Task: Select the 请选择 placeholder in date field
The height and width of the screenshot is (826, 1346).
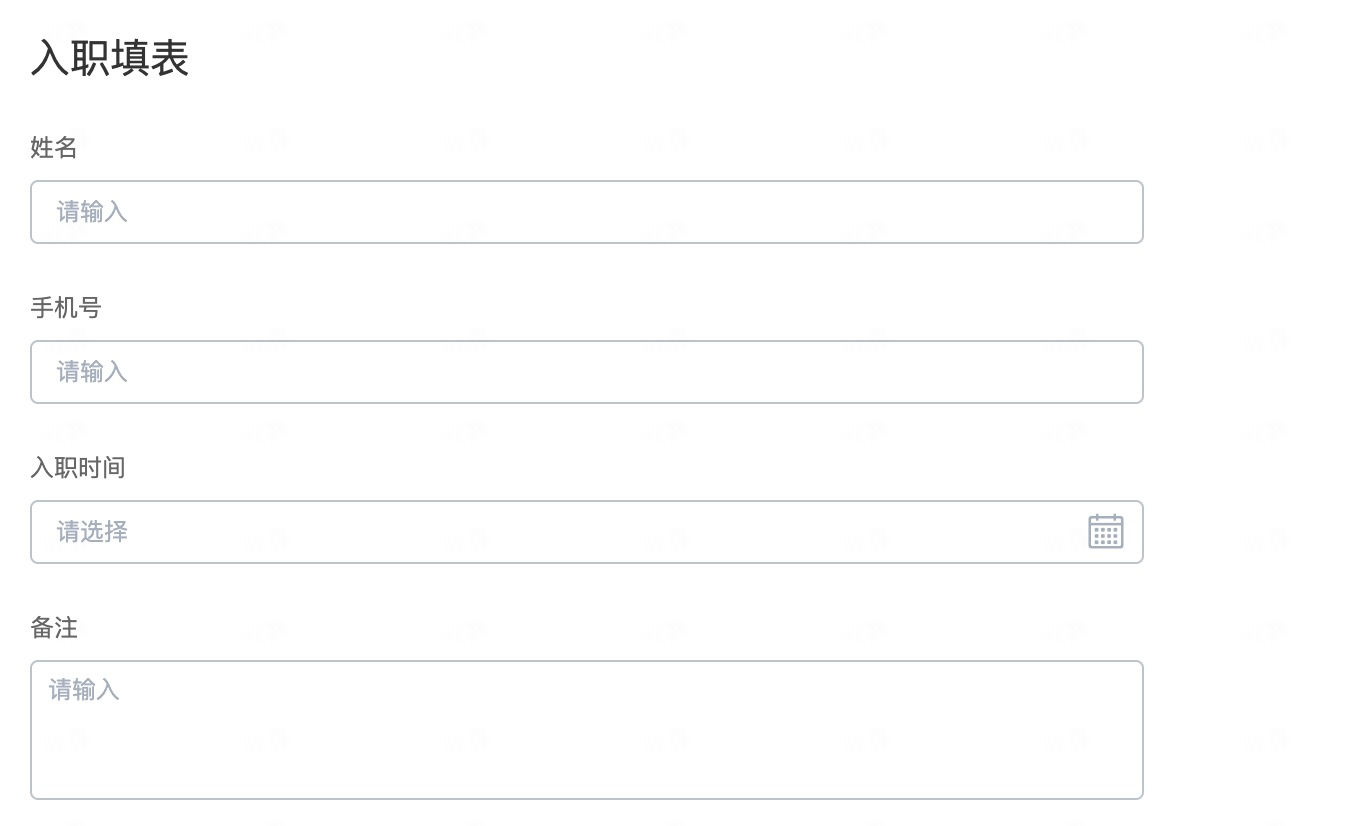Action: [92, 532]
